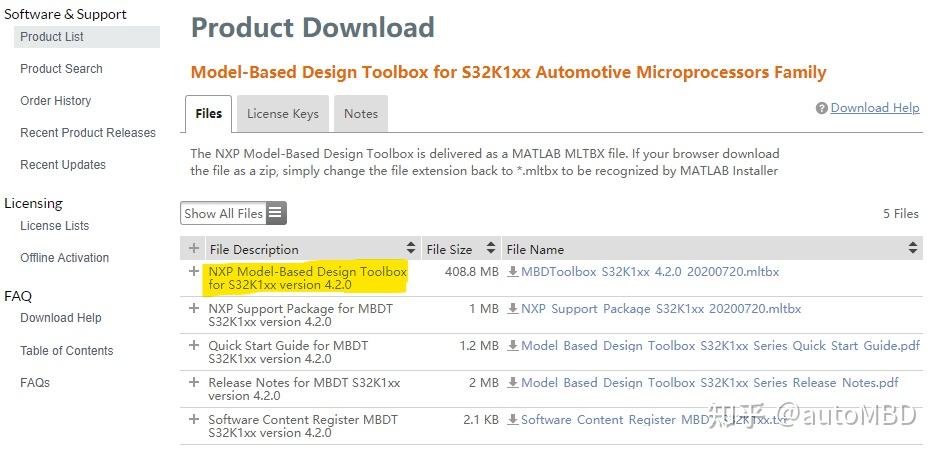
Task: Open Recent Product Releases in sidebar
Action: (88, 133)
